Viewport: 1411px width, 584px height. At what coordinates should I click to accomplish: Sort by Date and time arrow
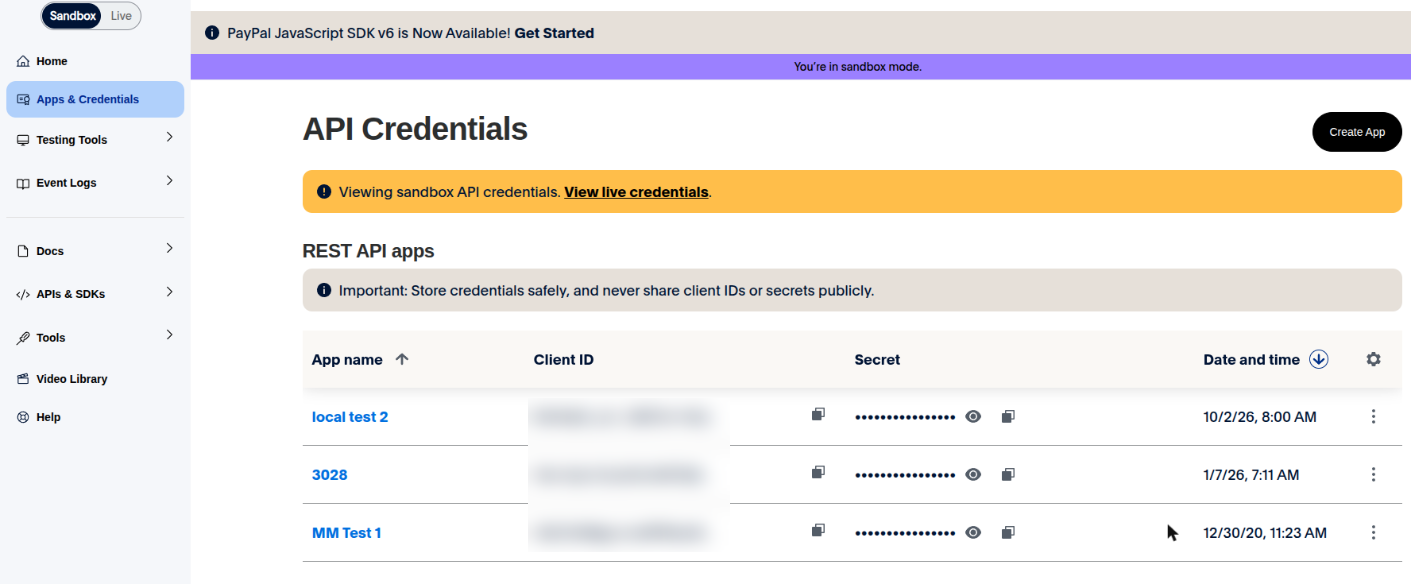pos(1318,359)
